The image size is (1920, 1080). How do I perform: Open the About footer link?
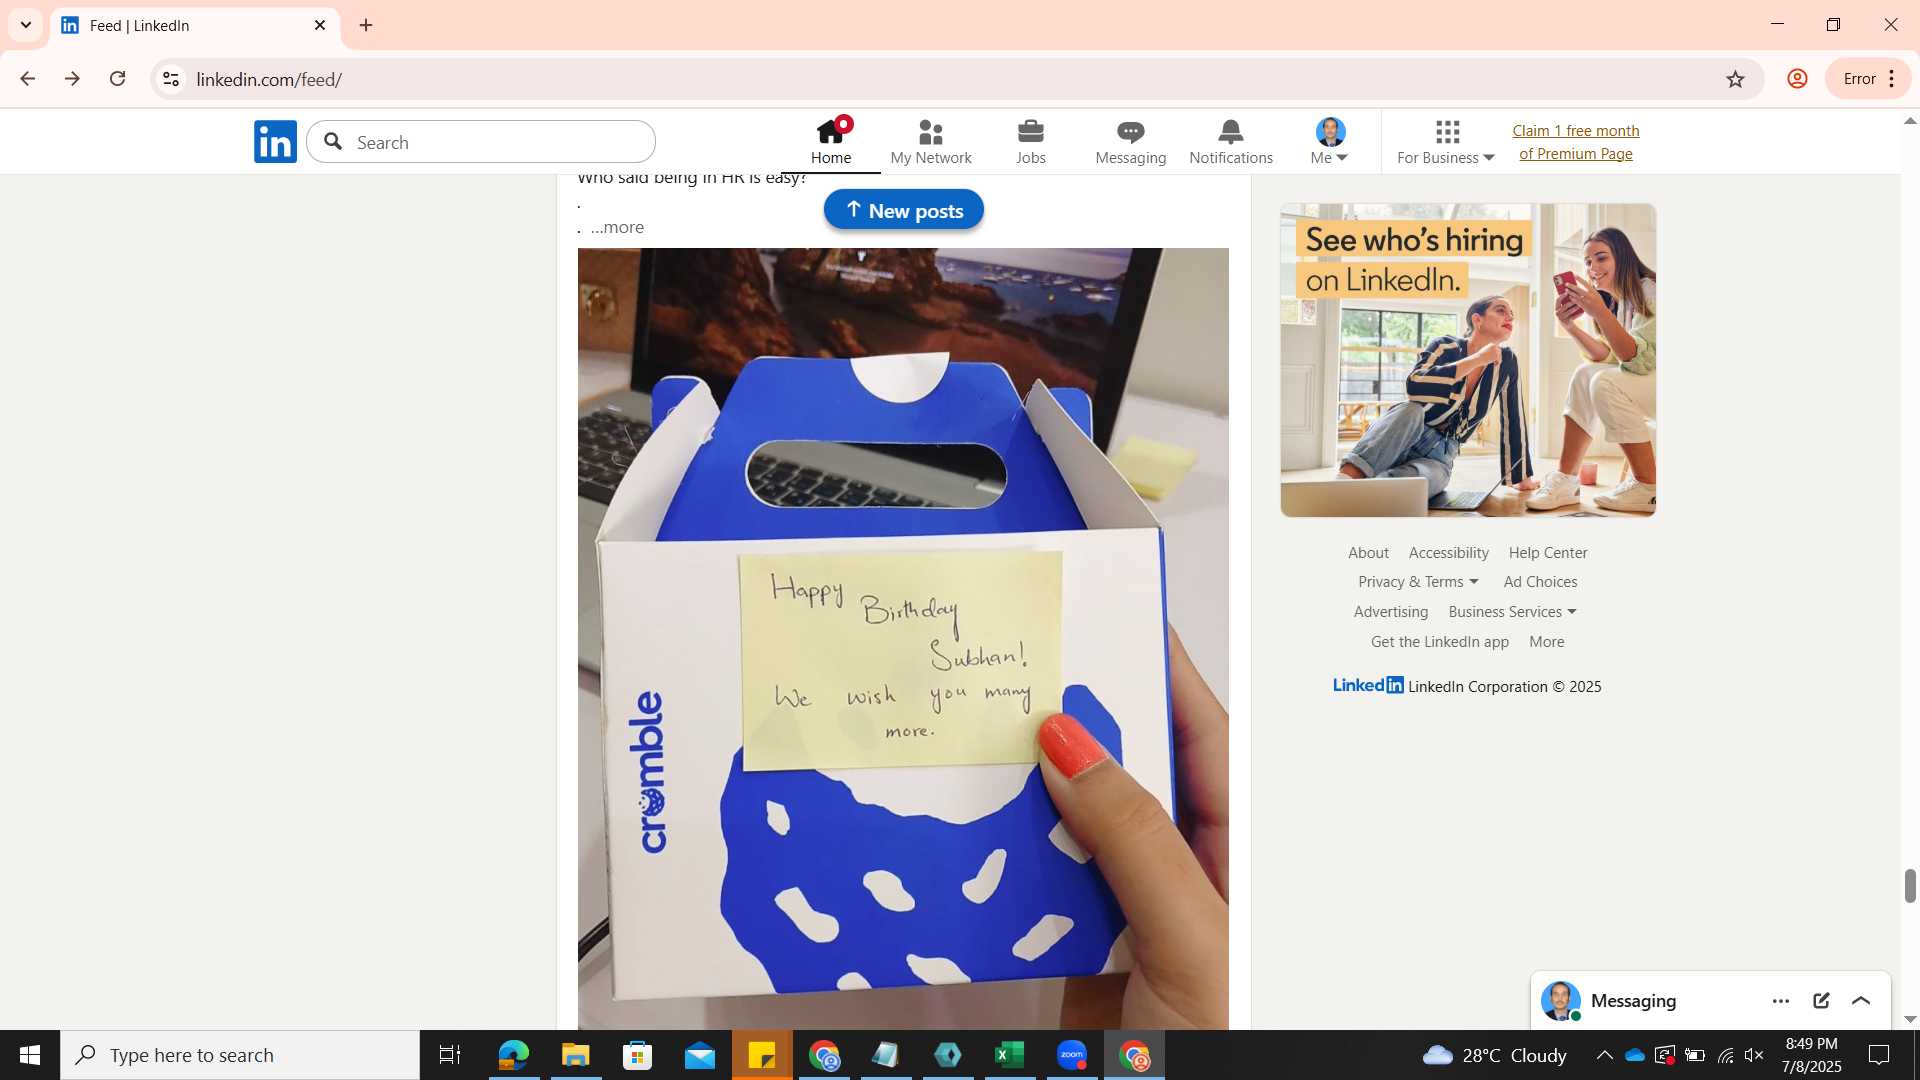[1368, 553]
